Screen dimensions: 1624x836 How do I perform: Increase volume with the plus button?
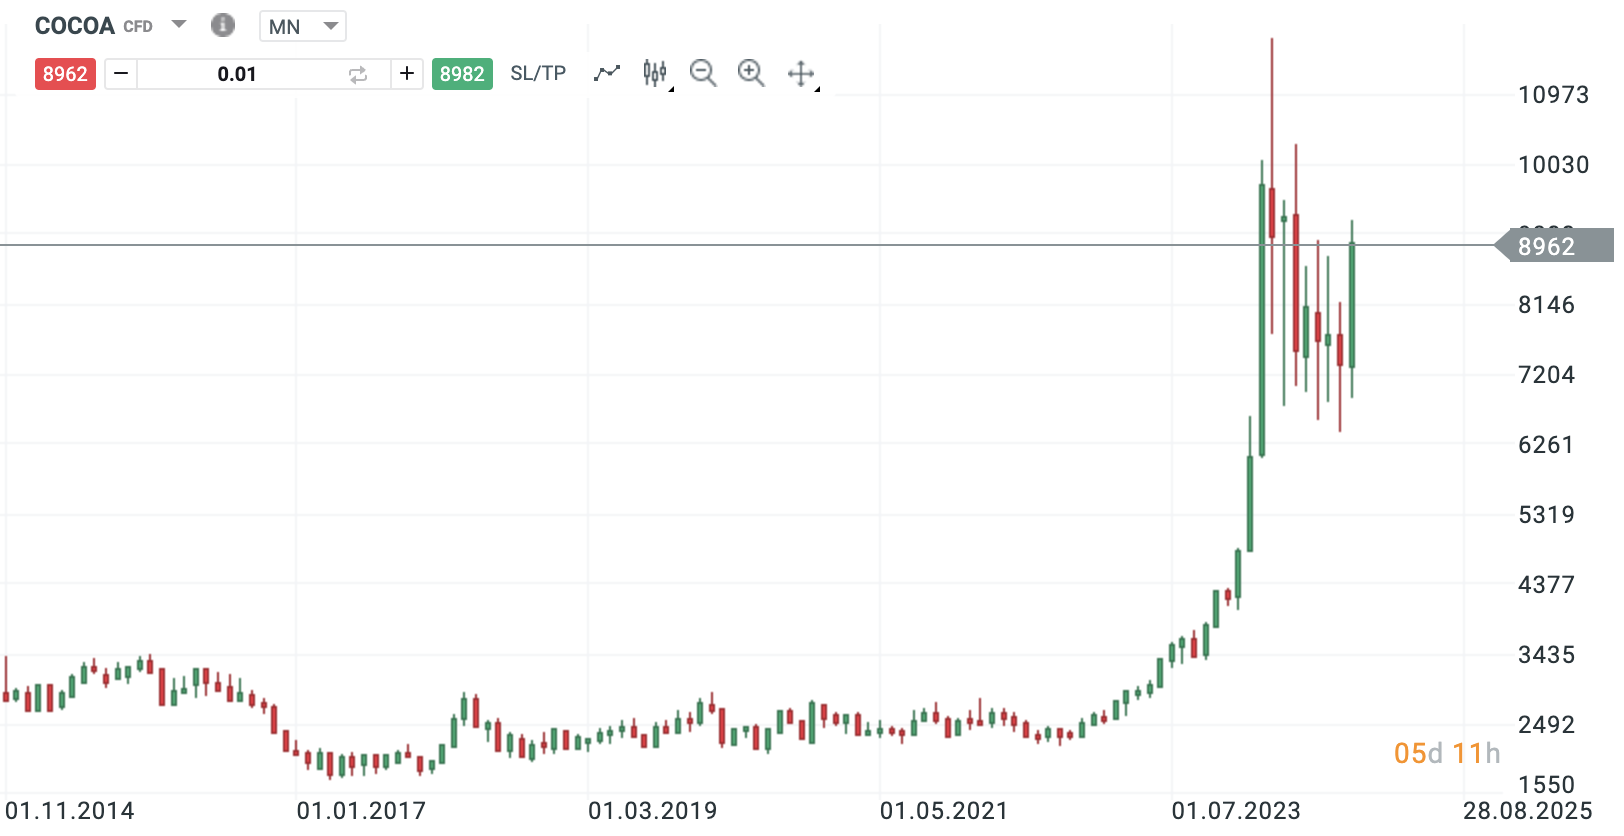point(407,74)
